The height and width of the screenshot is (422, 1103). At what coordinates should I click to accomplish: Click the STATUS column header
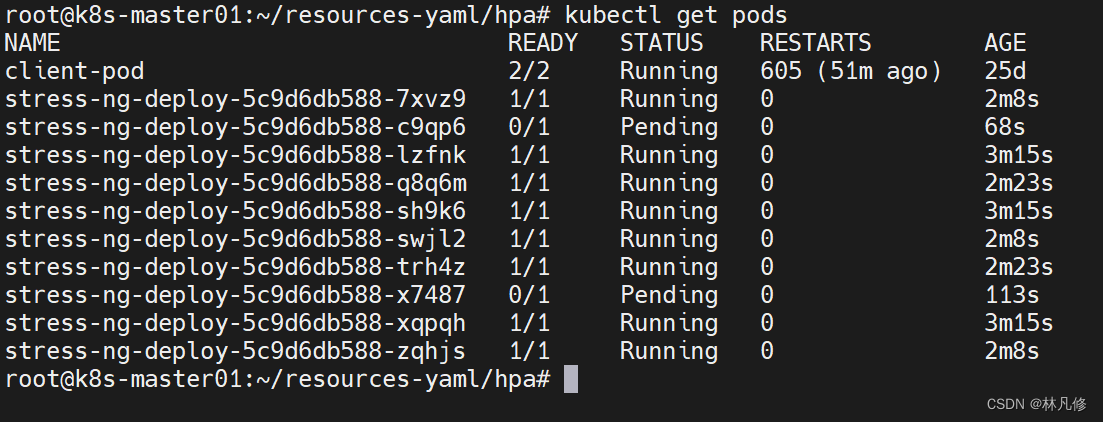[x=661, y=43]
